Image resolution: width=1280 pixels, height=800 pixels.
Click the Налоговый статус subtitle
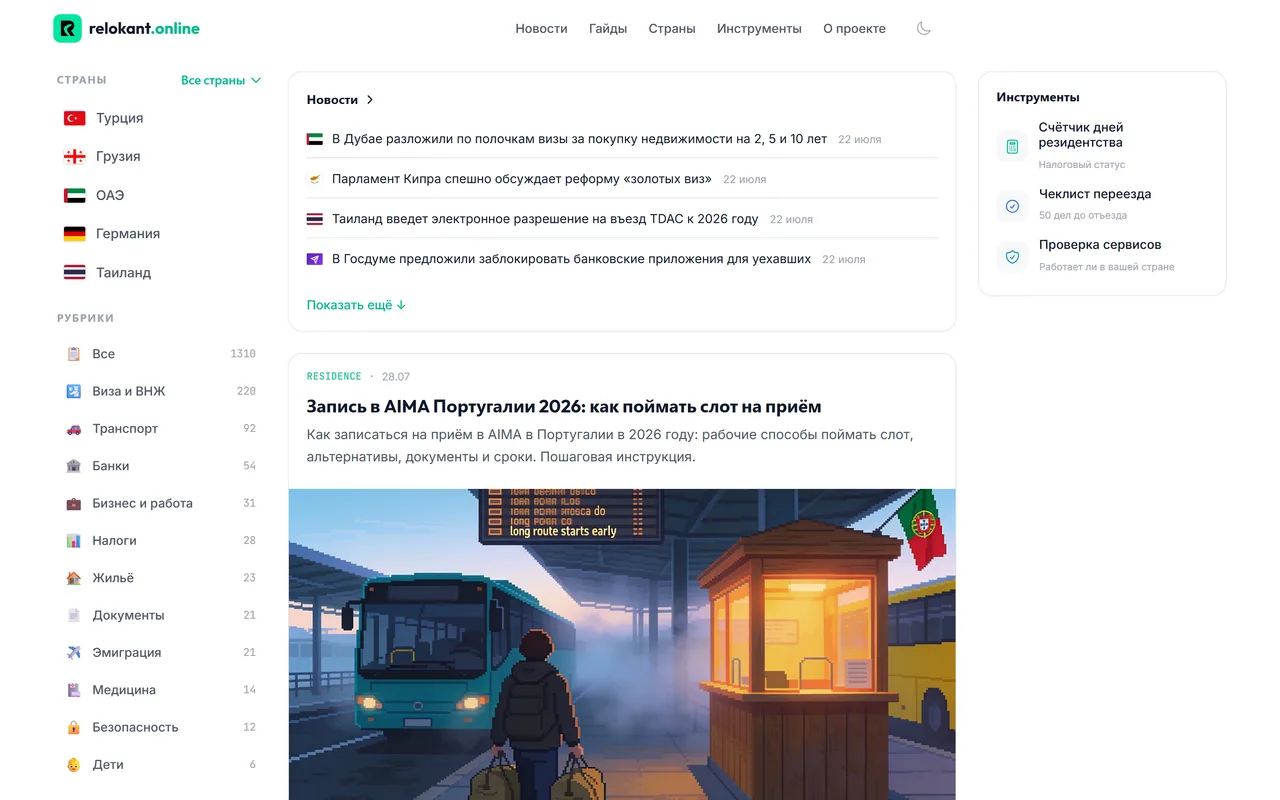tap(1082, 165)
